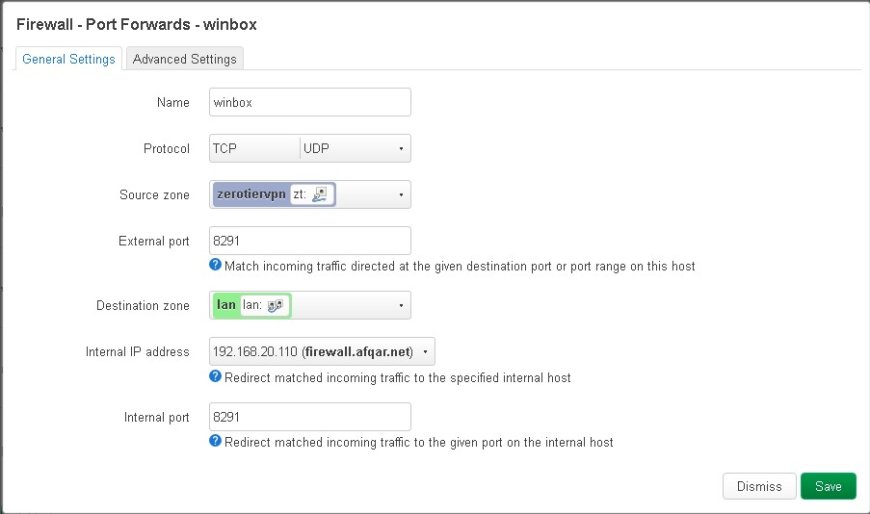870x514 pixels.
Task: Click the UDP protocol entry
Action: pos(316,148)
